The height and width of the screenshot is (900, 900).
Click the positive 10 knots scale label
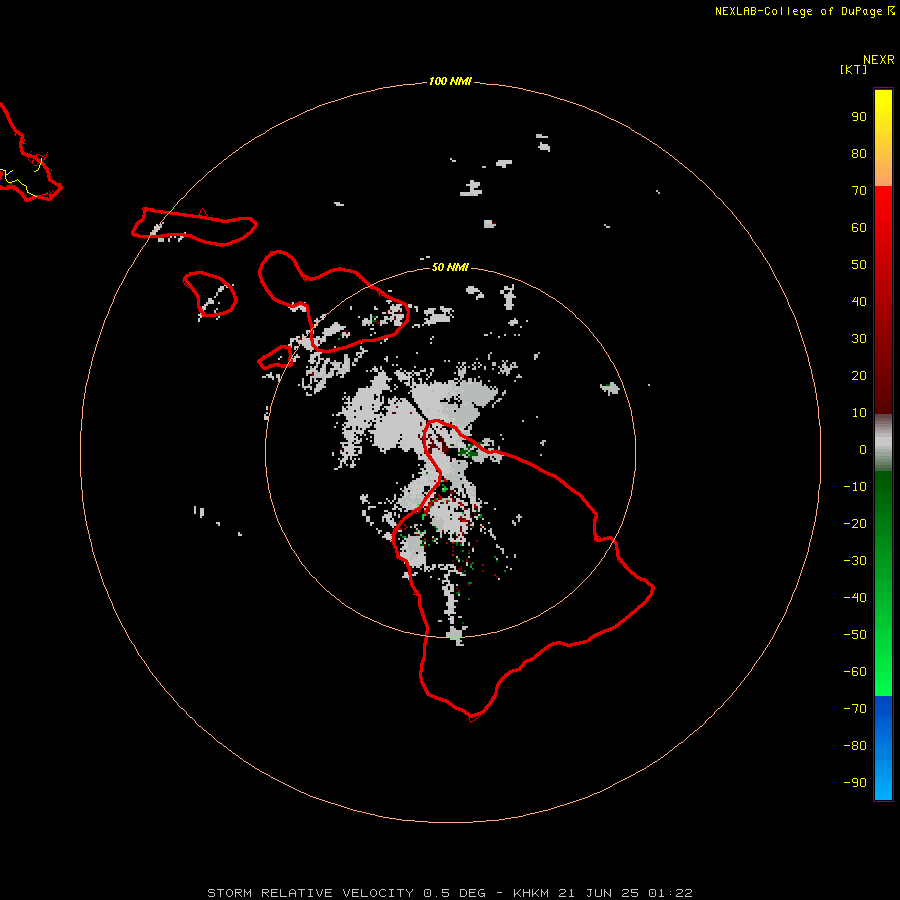(x=859, y=413)
